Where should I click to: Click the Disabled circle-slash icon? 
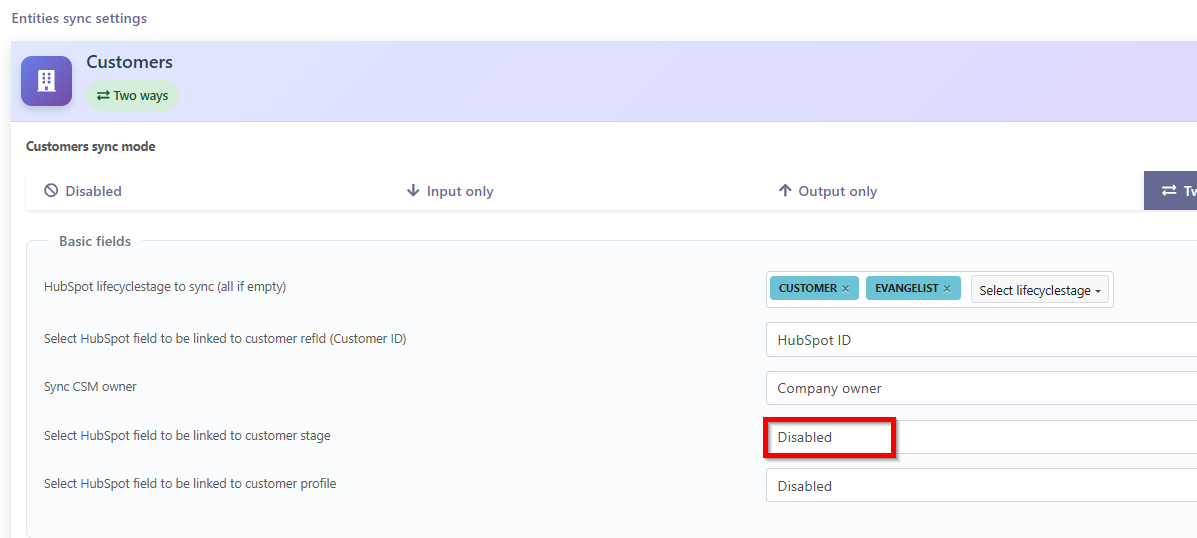[x=51, y=191]
